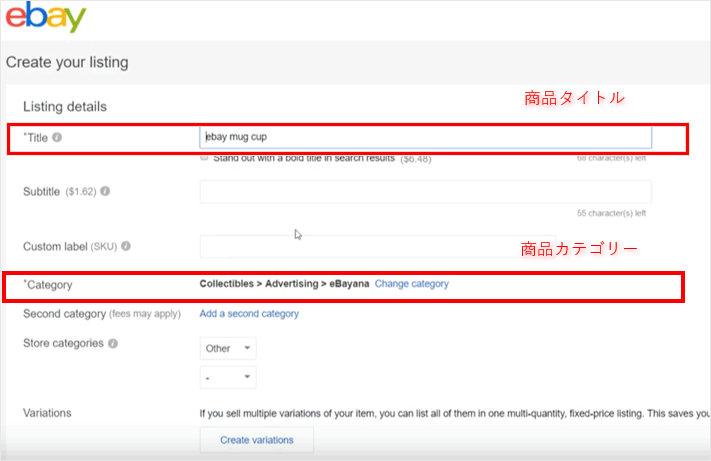The width and height of the screenshot is (711, 461).
Task: Follow the 'Change category' link
Action: [412, 284]
